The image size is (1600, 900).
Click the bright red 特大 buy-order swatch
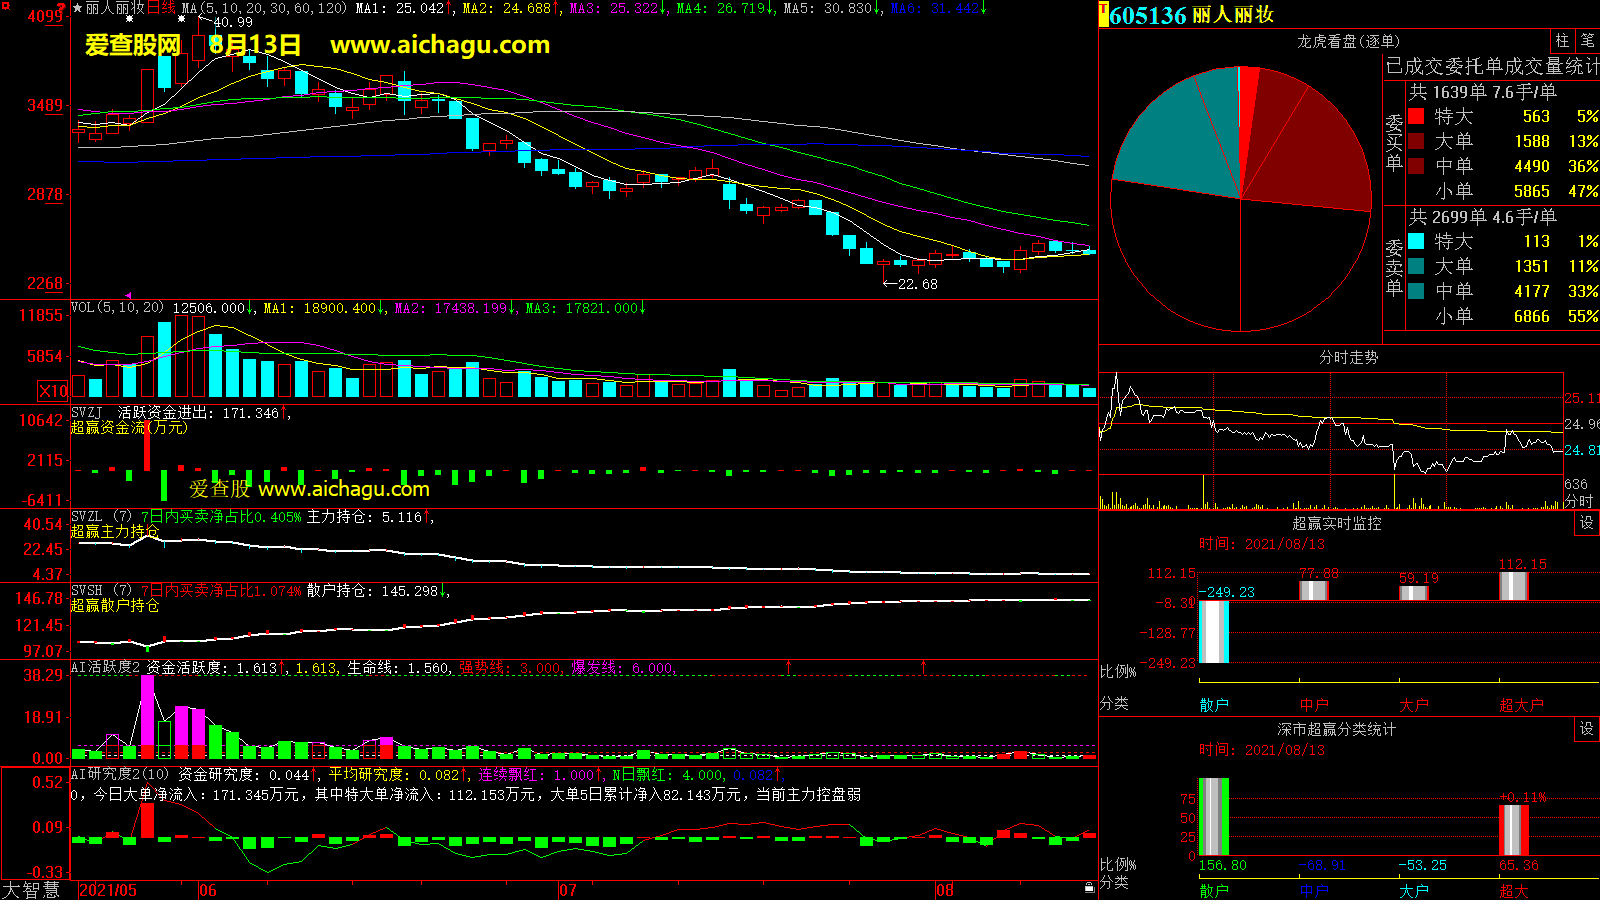1416,116
